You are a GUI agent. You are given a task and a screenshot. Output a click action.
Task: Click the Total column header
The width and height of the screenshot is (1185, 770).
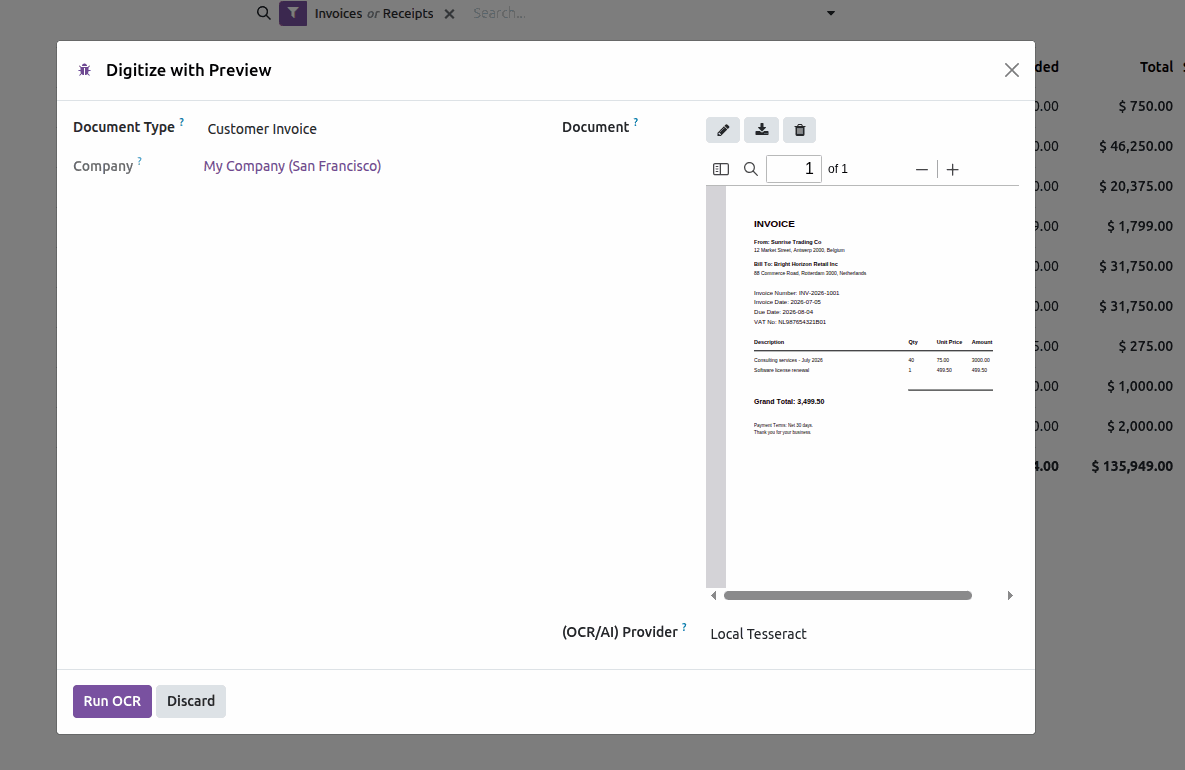[1156, 66]
